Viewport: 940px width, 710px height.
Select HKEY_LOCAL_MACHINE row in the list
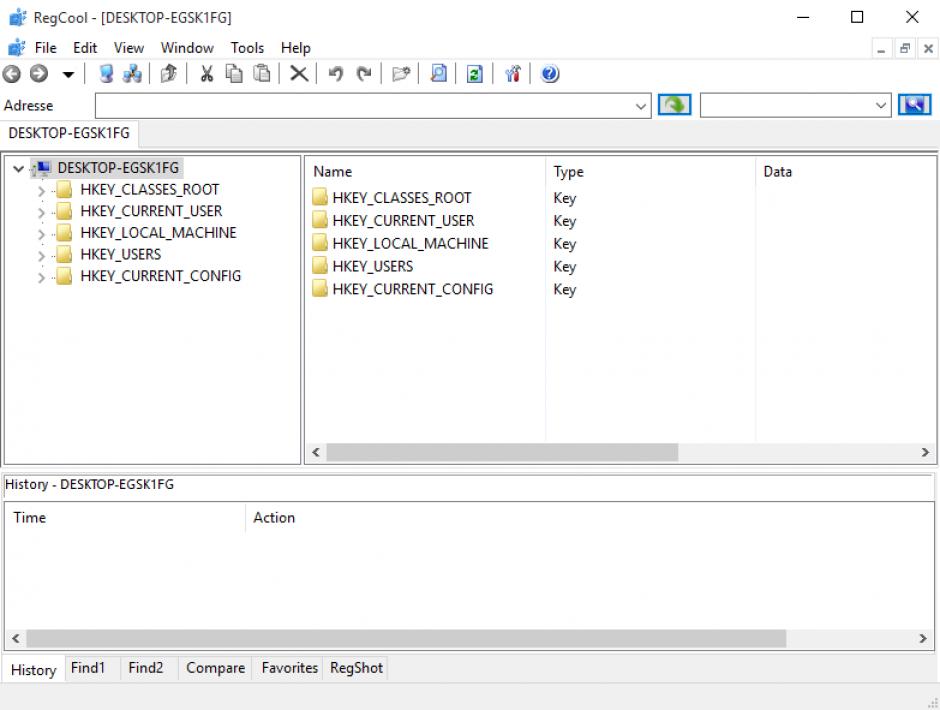coord(411,243)
